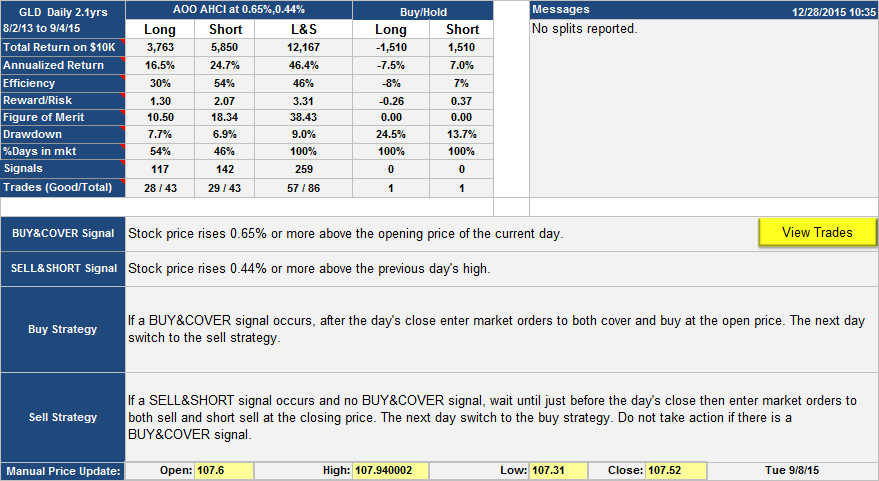Select the Buy Strategy label cell

click(x=63, y=329)
